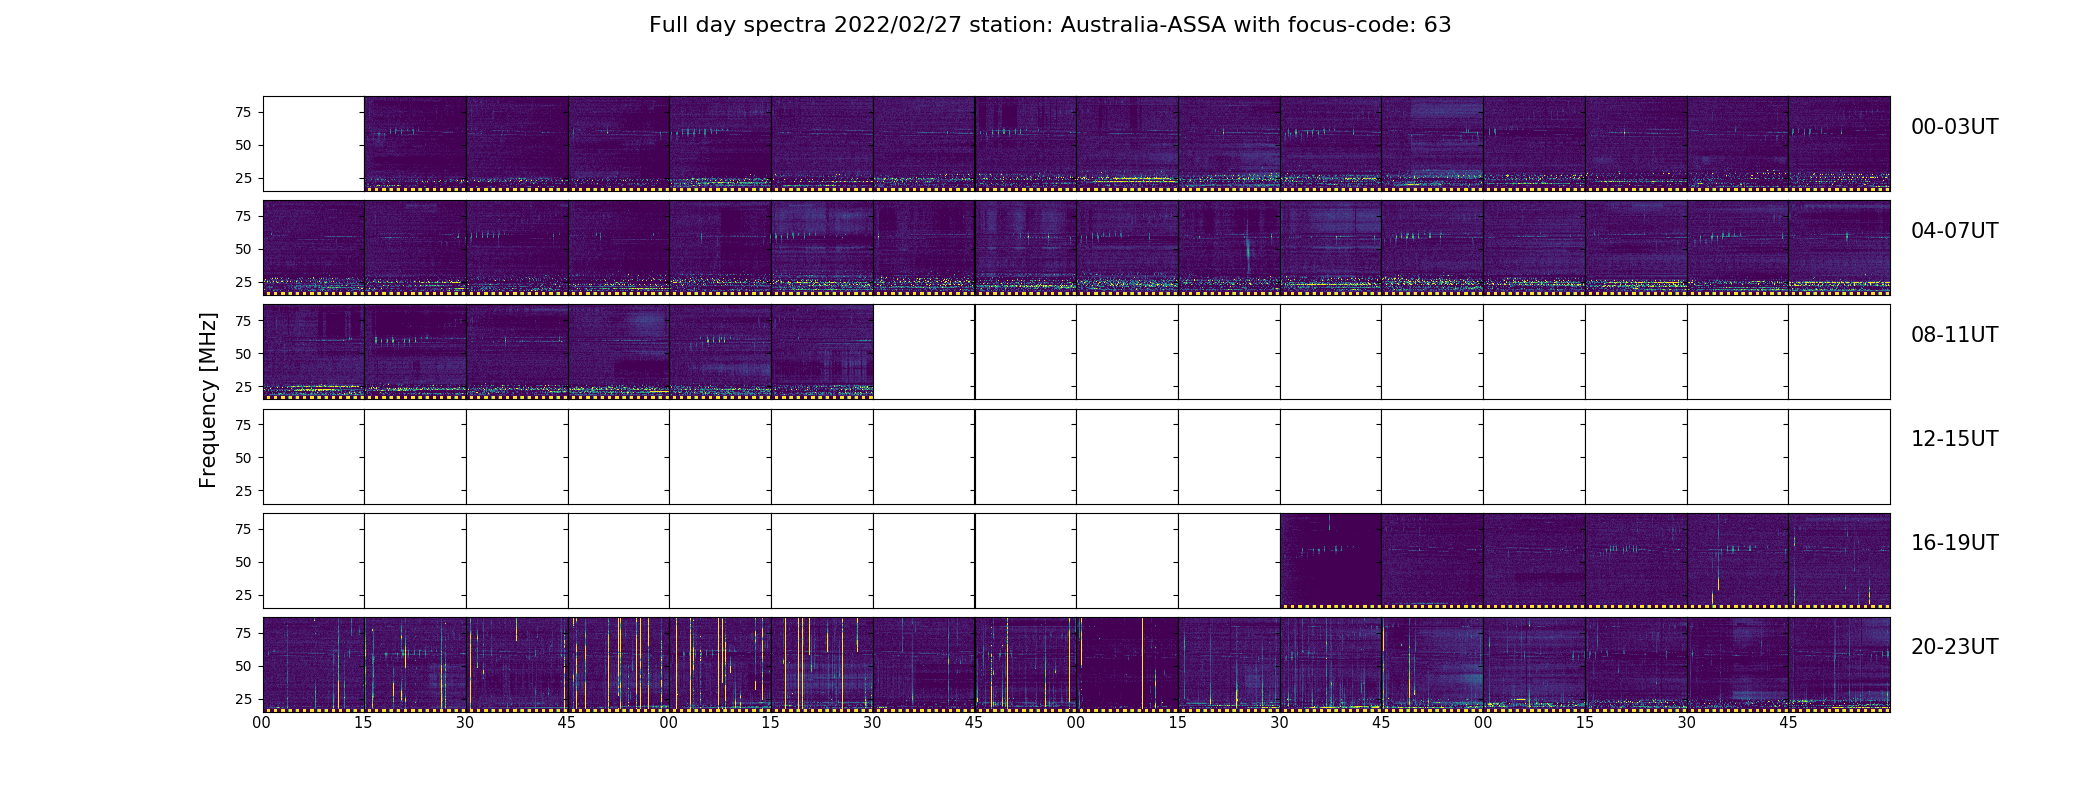Click the '16-19UT' row label
The image size is (2100, 800).
tap(1954, 543)
